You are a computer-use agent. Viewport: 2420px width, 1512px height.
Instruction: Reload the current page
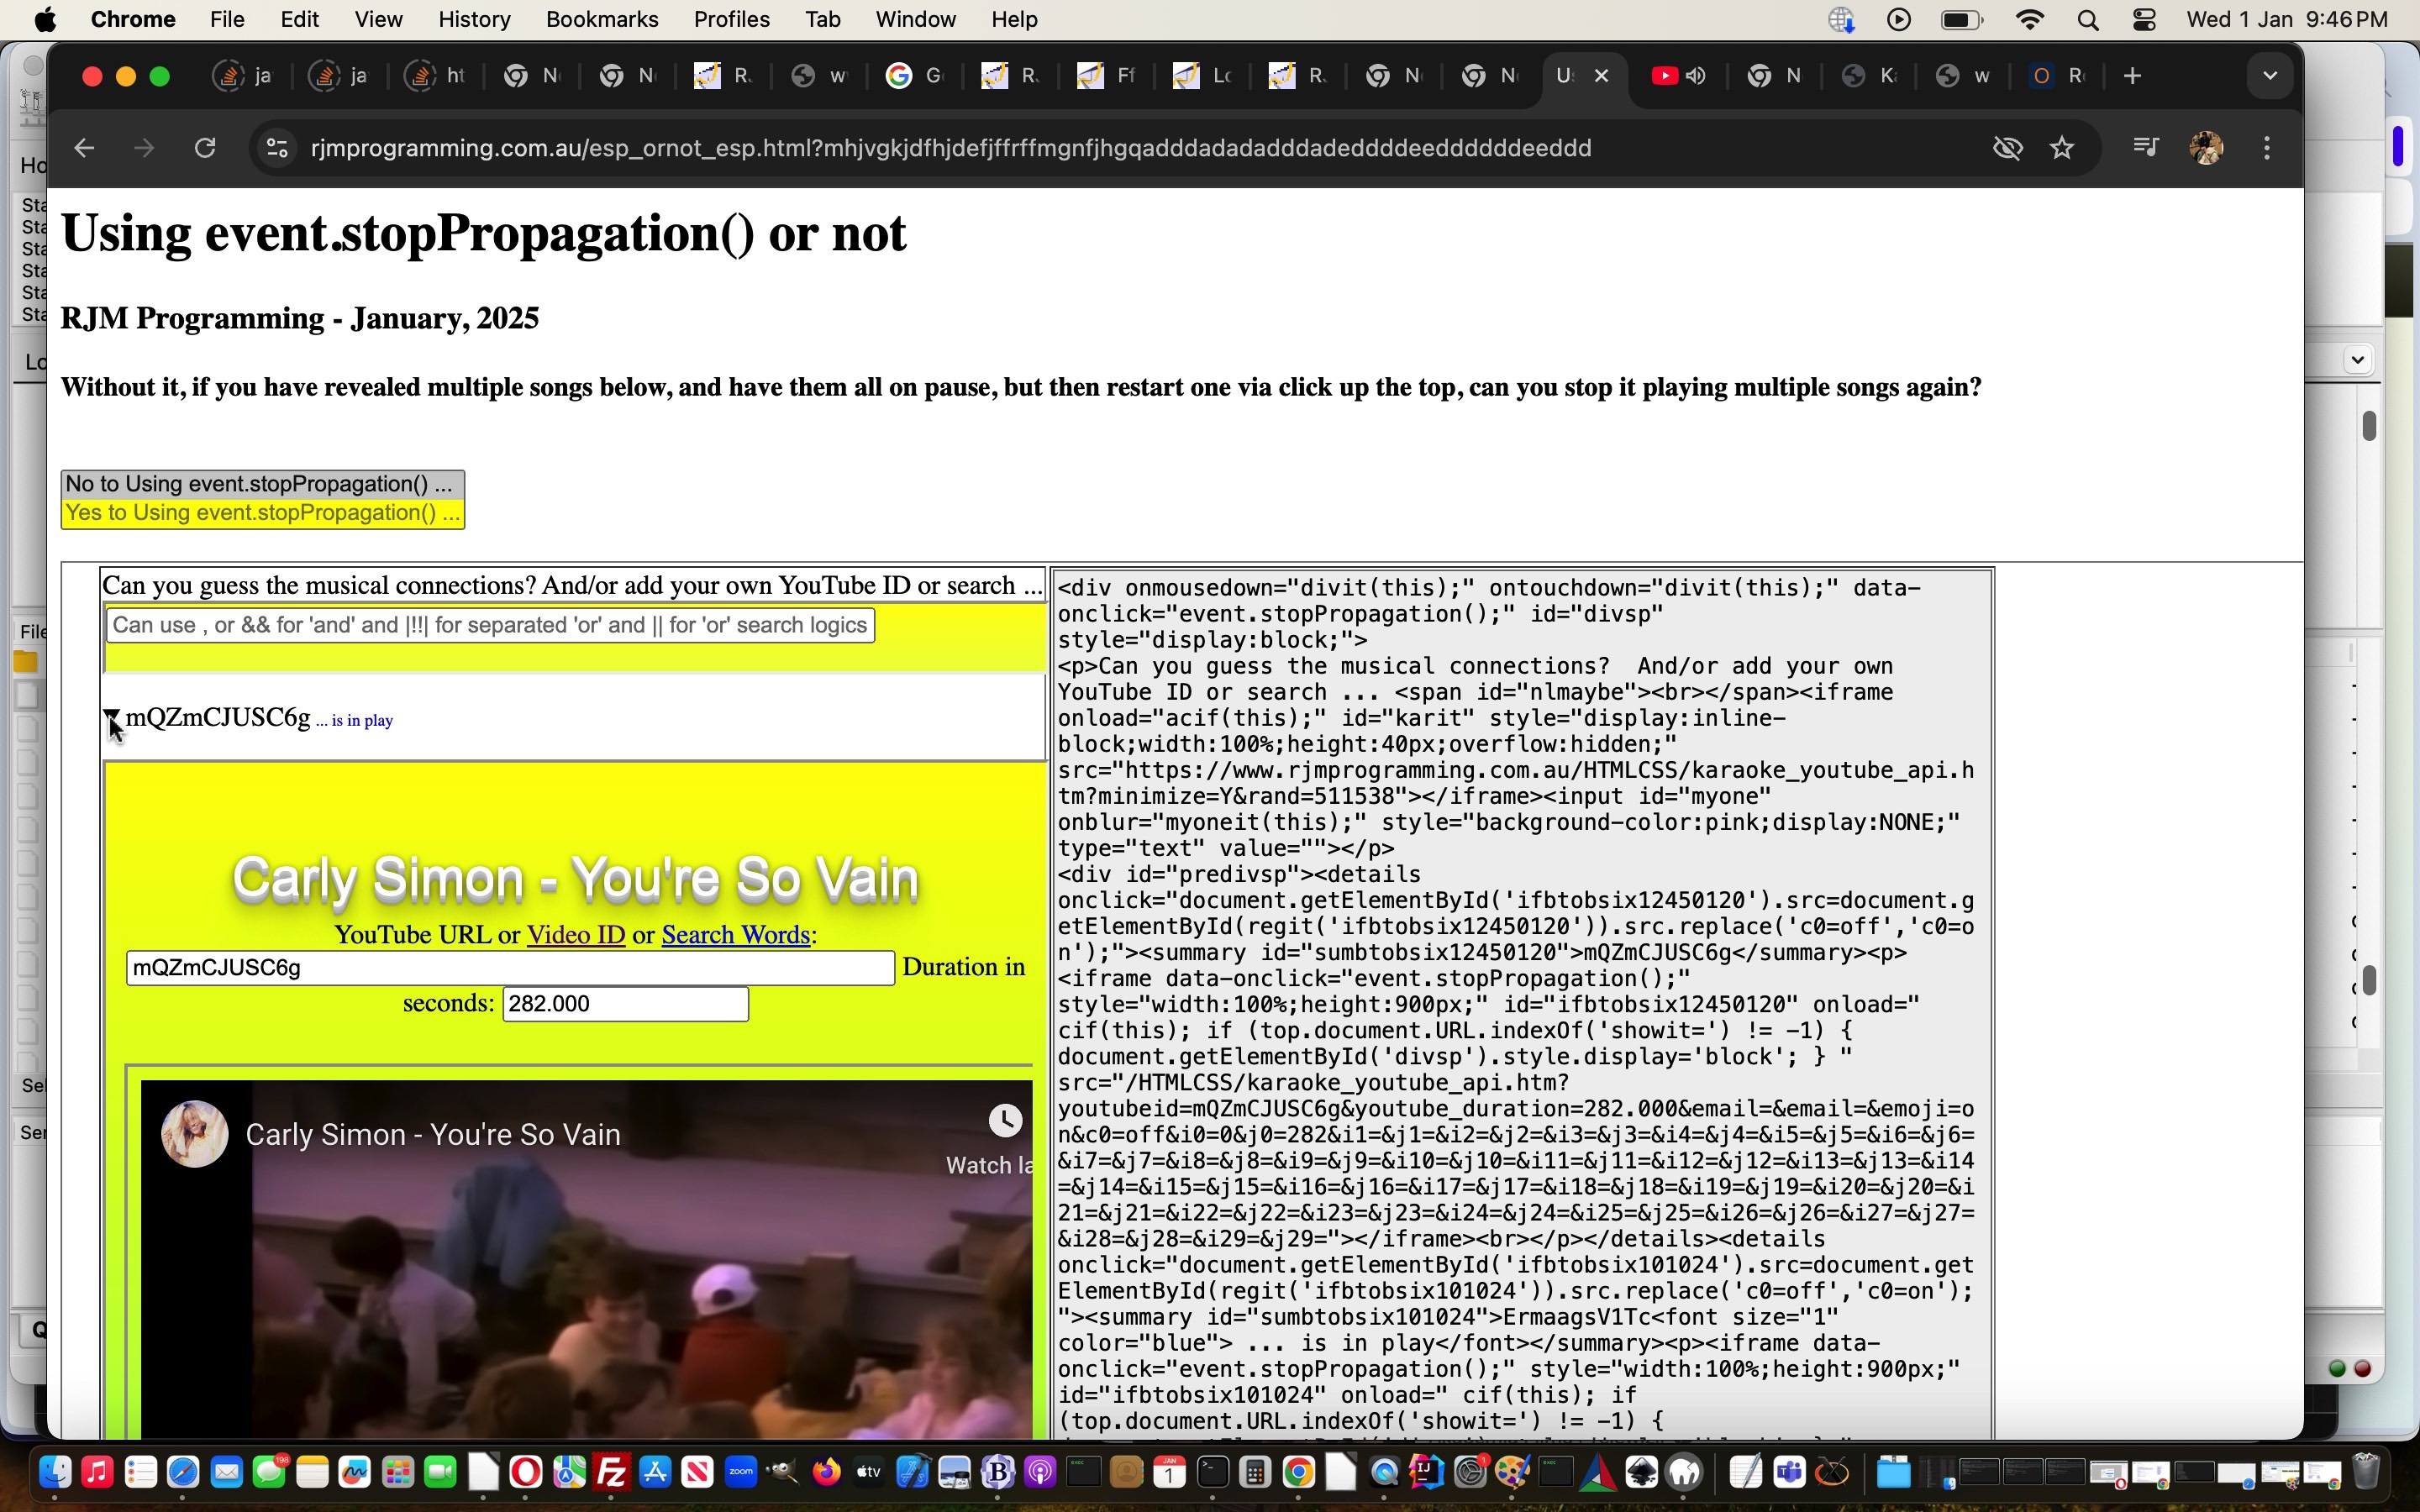tap(205, 148)
